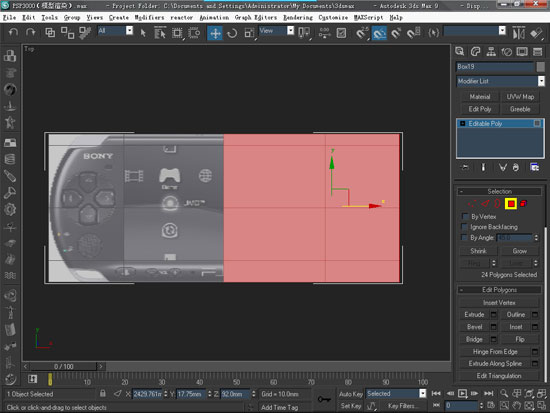Click the Edit Triangulation button
Image resolution: width=550 pixels, height=413 pixels.
[x=499, y=376]
